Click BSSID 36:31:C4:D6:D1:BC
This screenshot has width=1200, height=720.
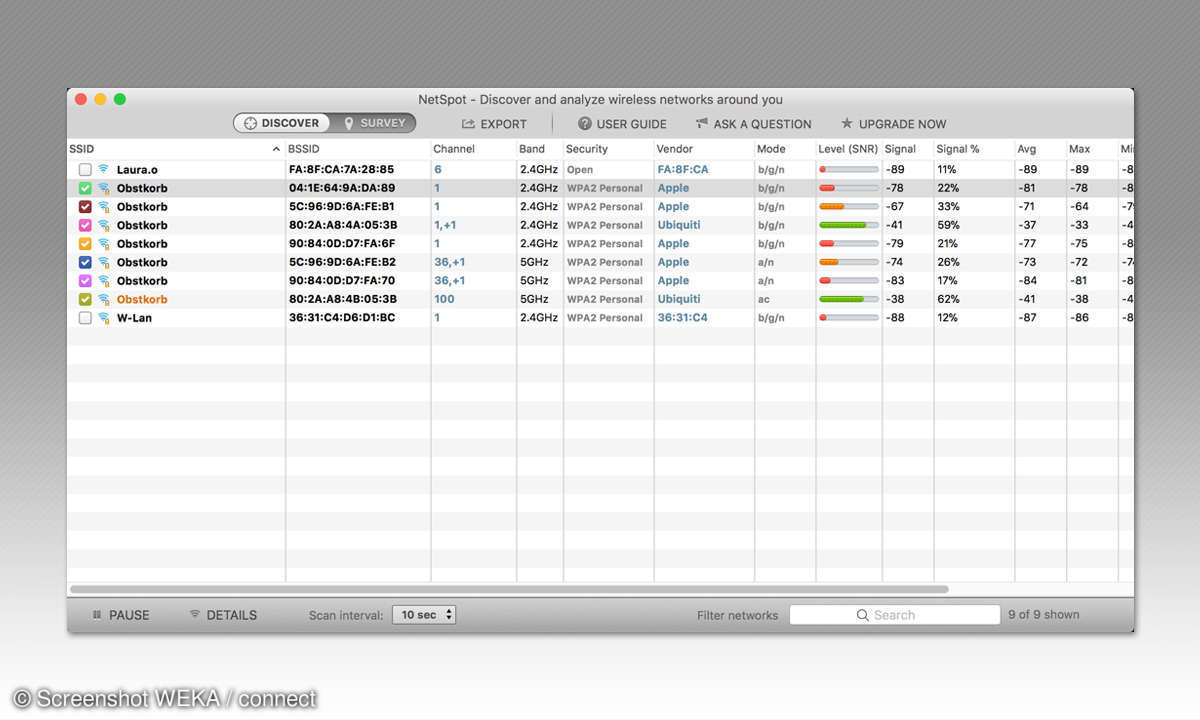click(x=342, y=318)
